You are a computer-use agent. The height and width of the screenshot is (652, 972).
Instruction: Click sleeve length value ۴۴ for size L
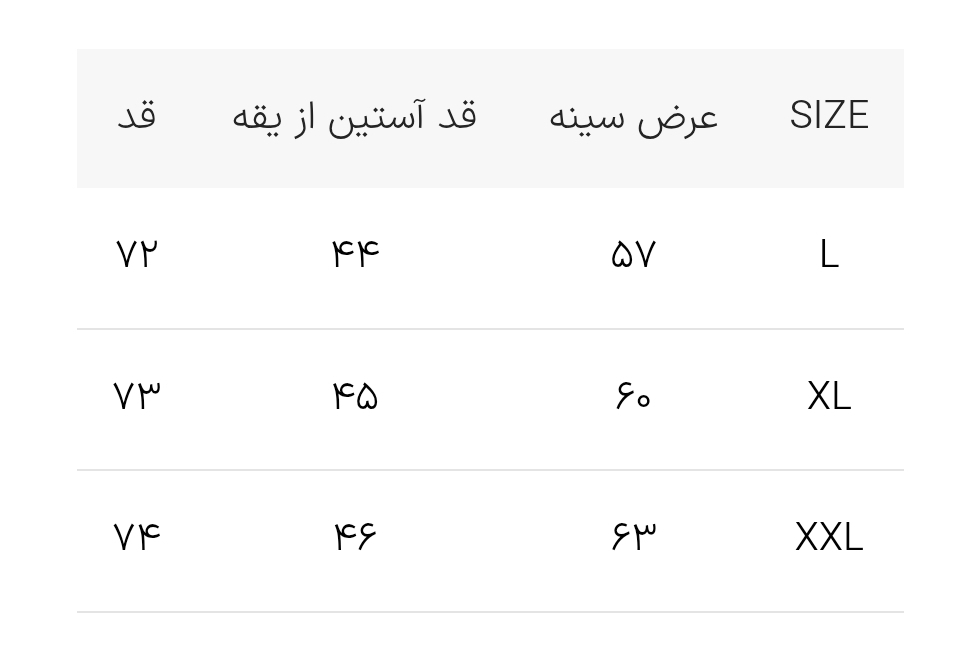point(355,256)
